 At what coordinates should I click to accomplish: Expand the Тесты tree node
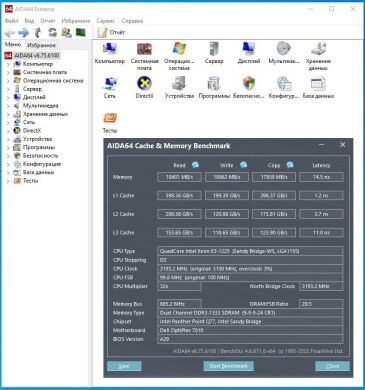[x=8, y=181]
